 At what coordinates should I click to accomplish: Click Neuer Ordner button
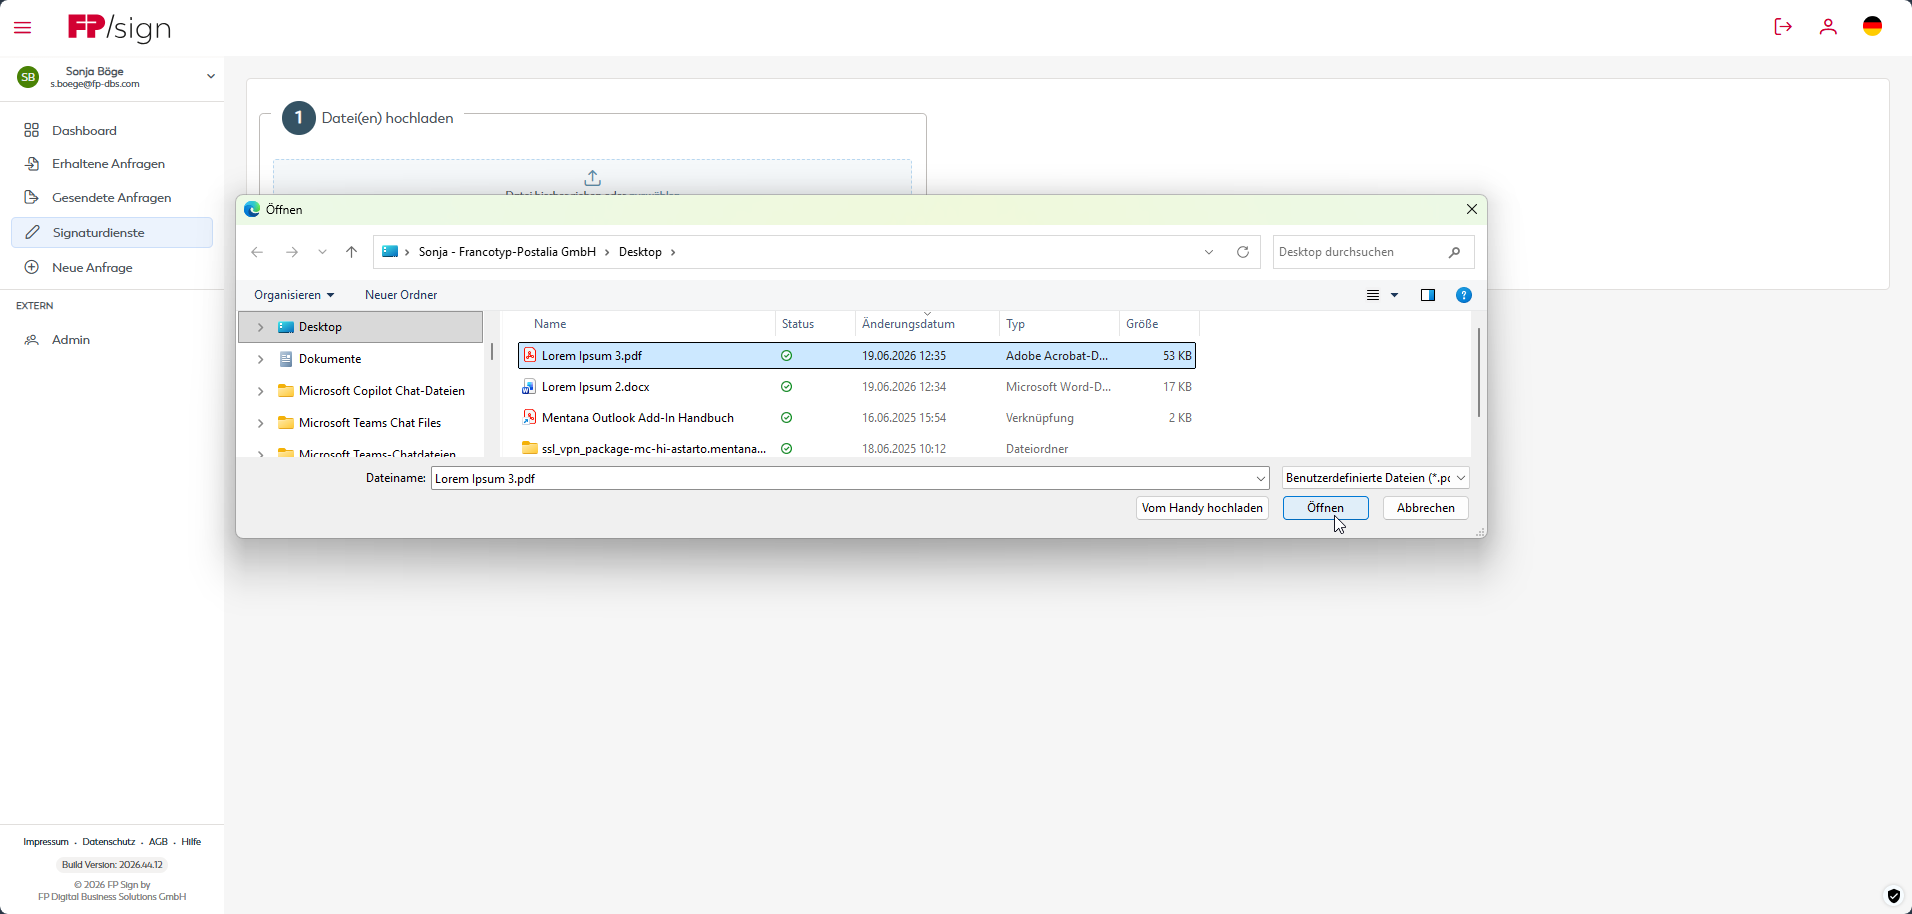click(x=401, y=295)
